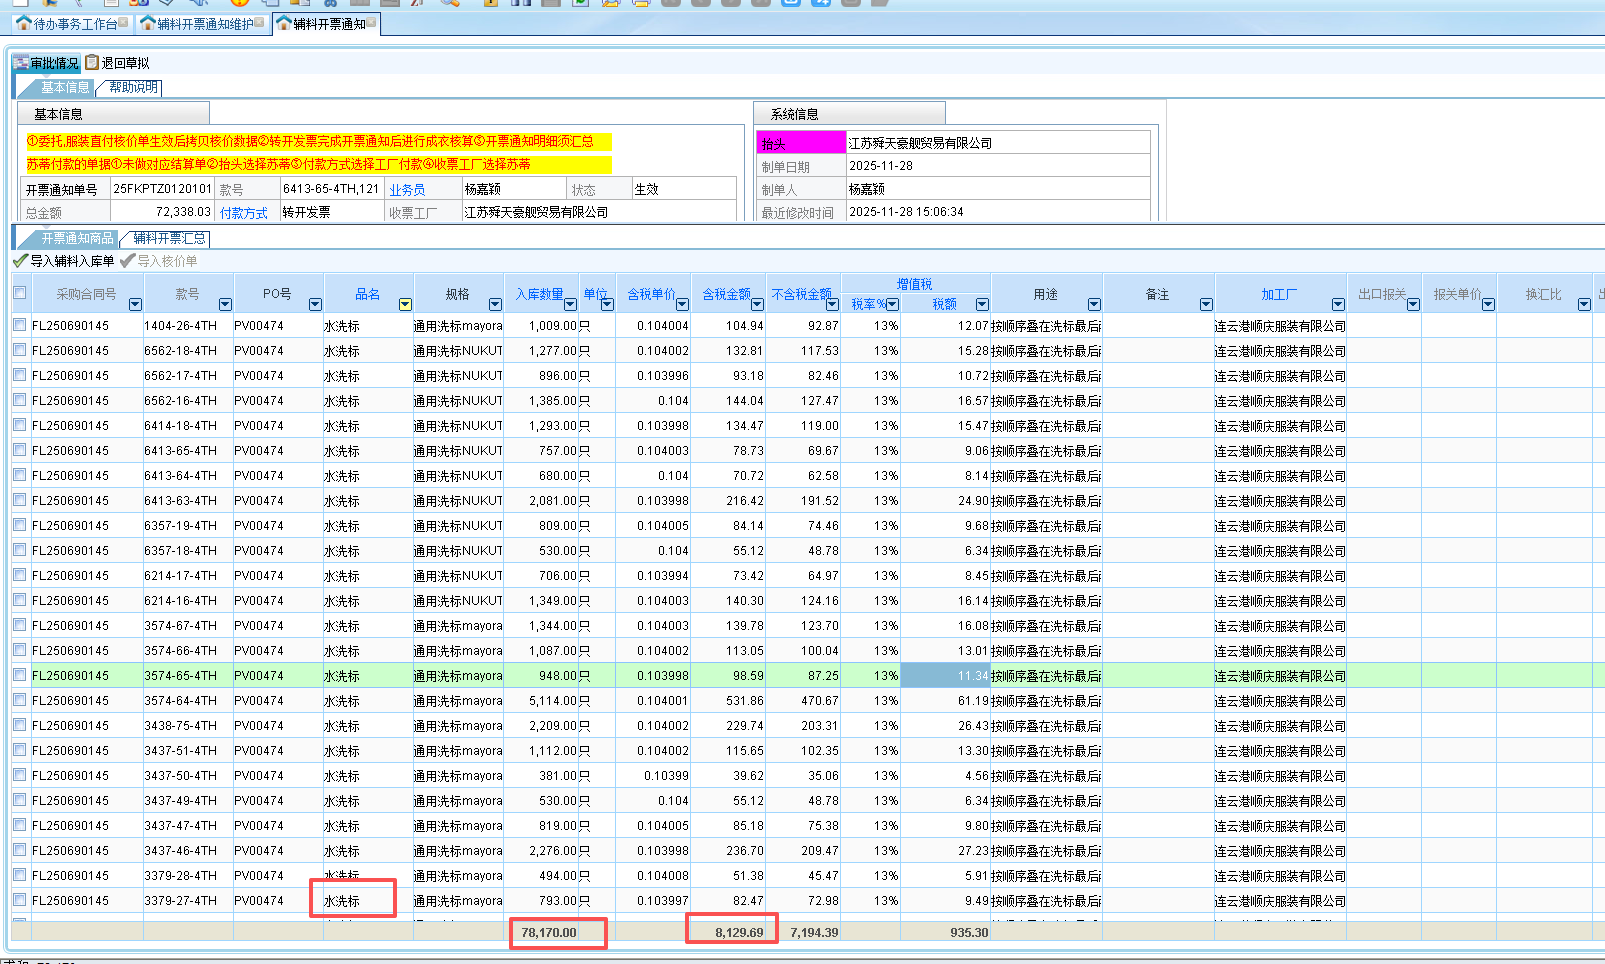
Task: Click the home icon on 待办事务工作台 tab
Action: click(24, 23)
